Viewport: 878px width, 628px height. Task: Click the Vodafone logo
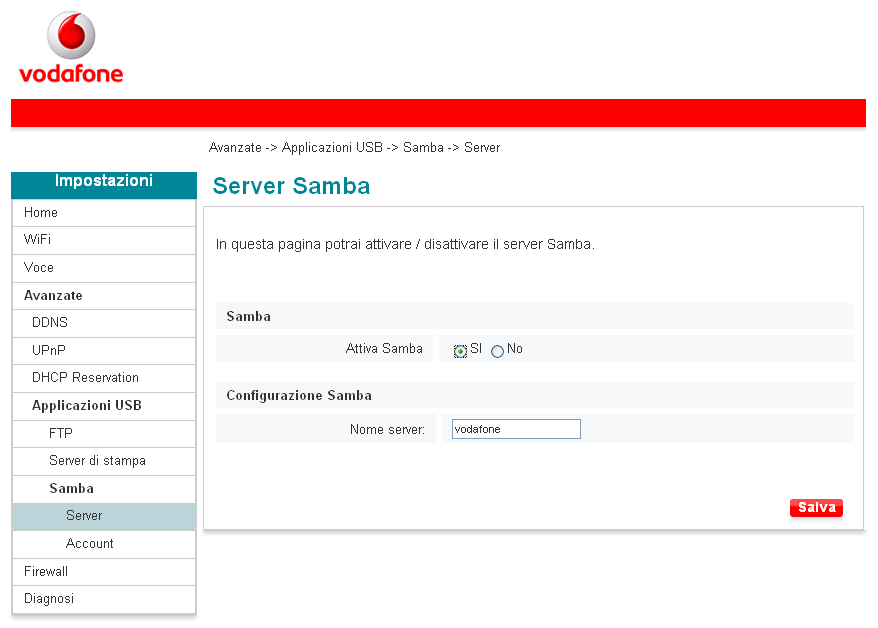70,48
